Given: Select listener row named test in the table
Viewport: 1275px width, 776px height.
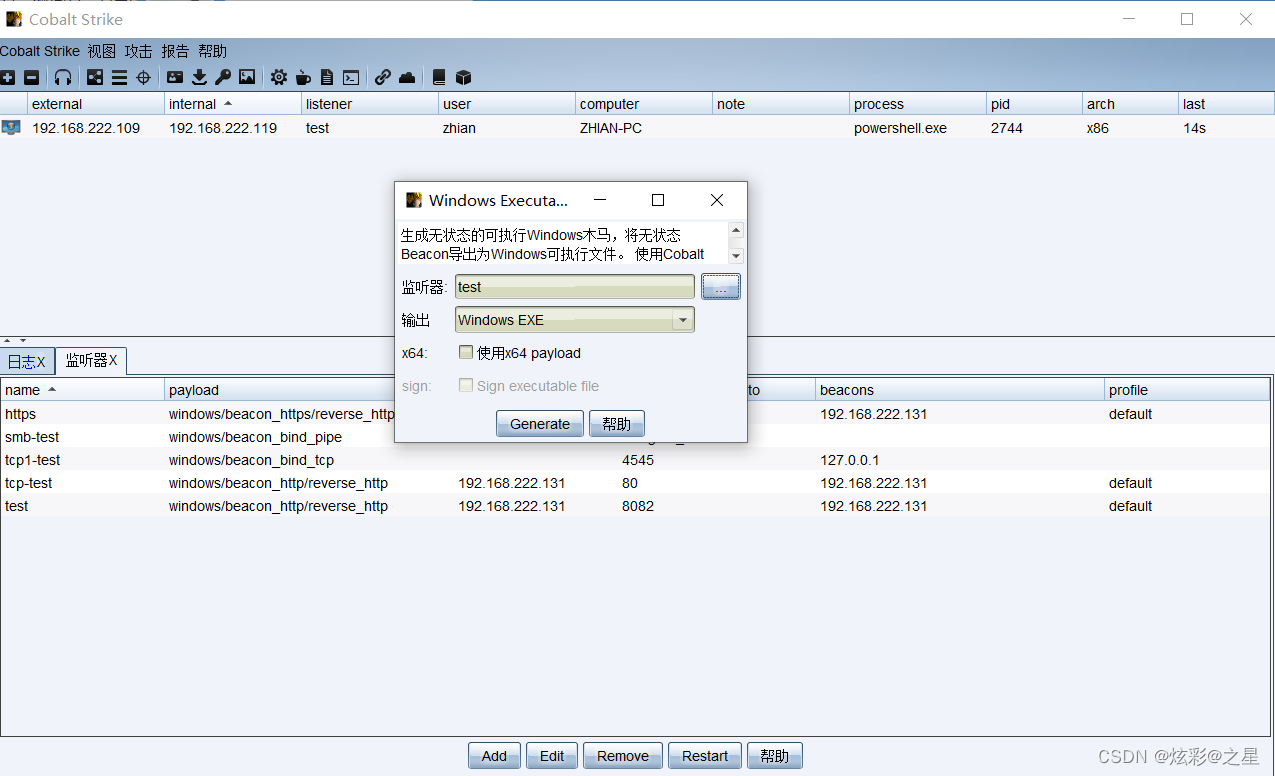Looking at the screenshot, I should tap(635, 506).
